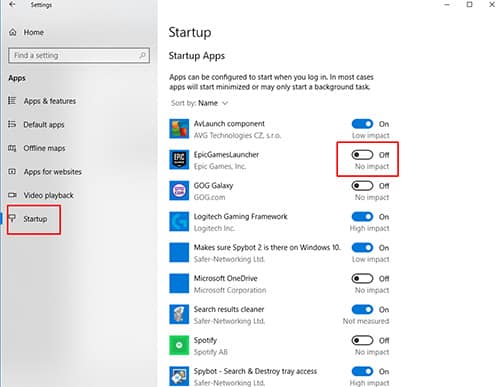Enable Microsoft OneDrive startup toggle
Image resolution: width=500 pixels, height=387 pixels.
coord(362,278)
